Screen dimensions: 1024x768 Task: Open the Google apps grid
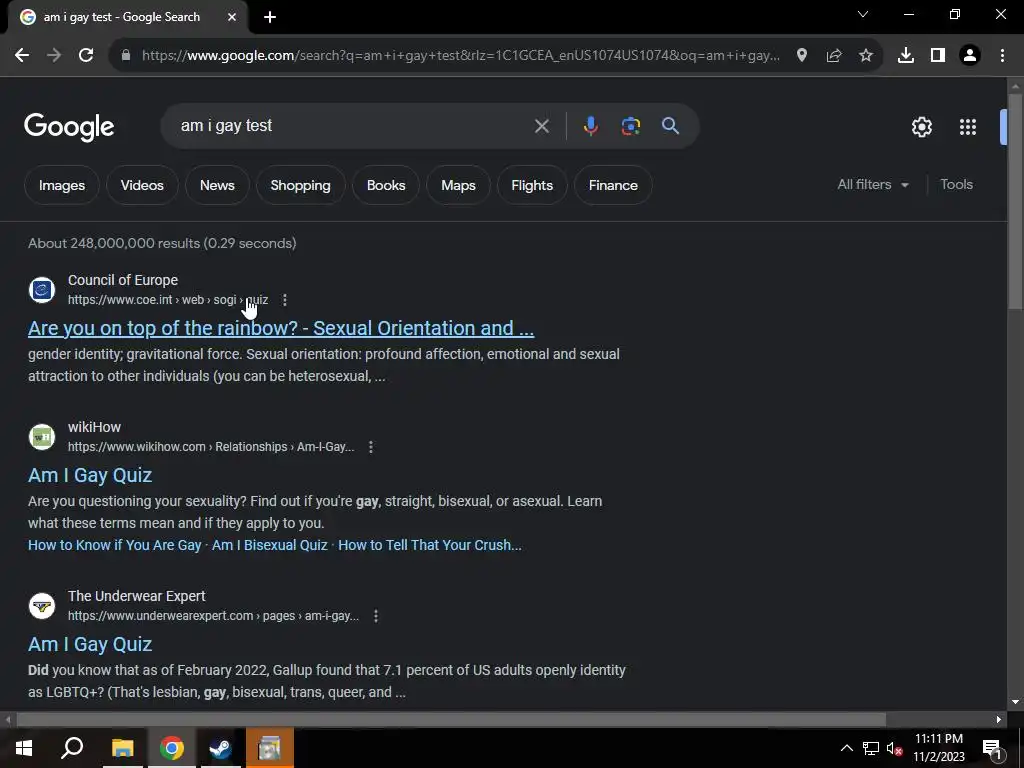[967, 127]
